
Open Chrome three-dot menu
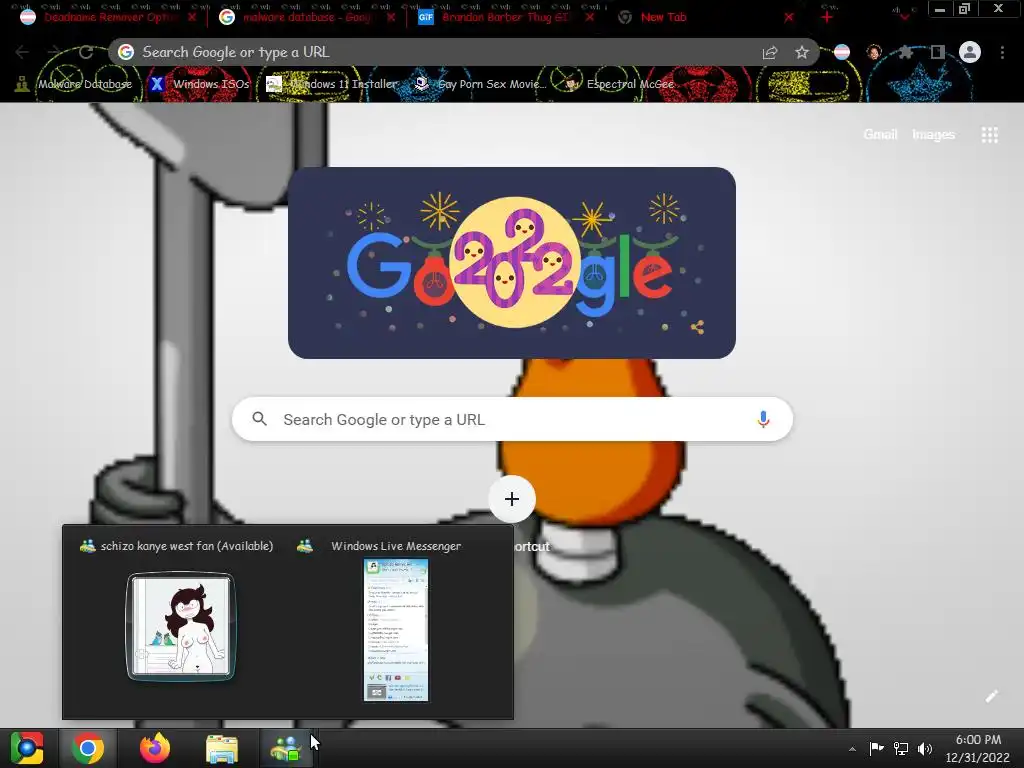(1002, 52)
